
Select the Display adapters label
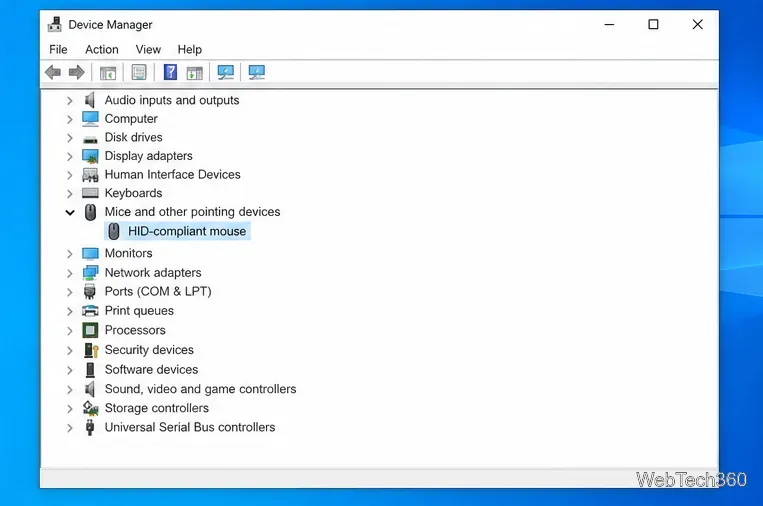[149, 156]
